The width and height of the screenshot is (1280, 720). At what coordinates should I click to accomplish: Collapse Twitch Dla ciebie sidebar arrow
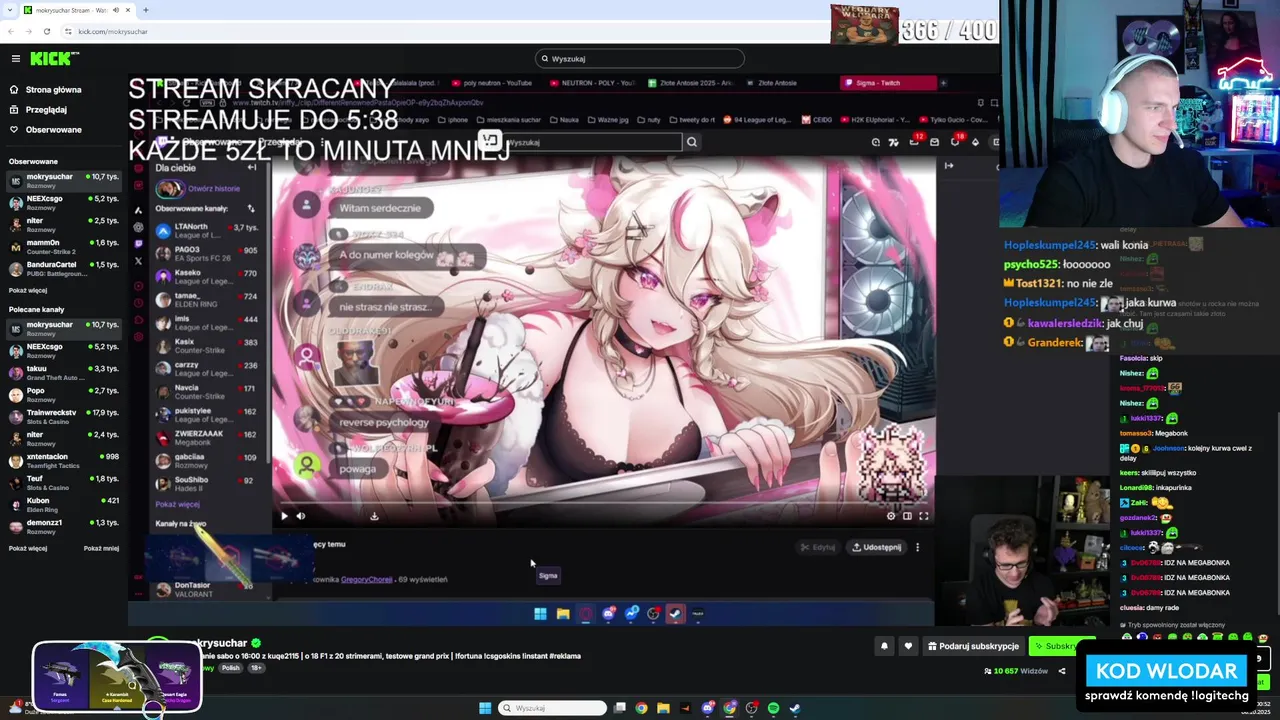pyautogui.click(x=251, y=168)
